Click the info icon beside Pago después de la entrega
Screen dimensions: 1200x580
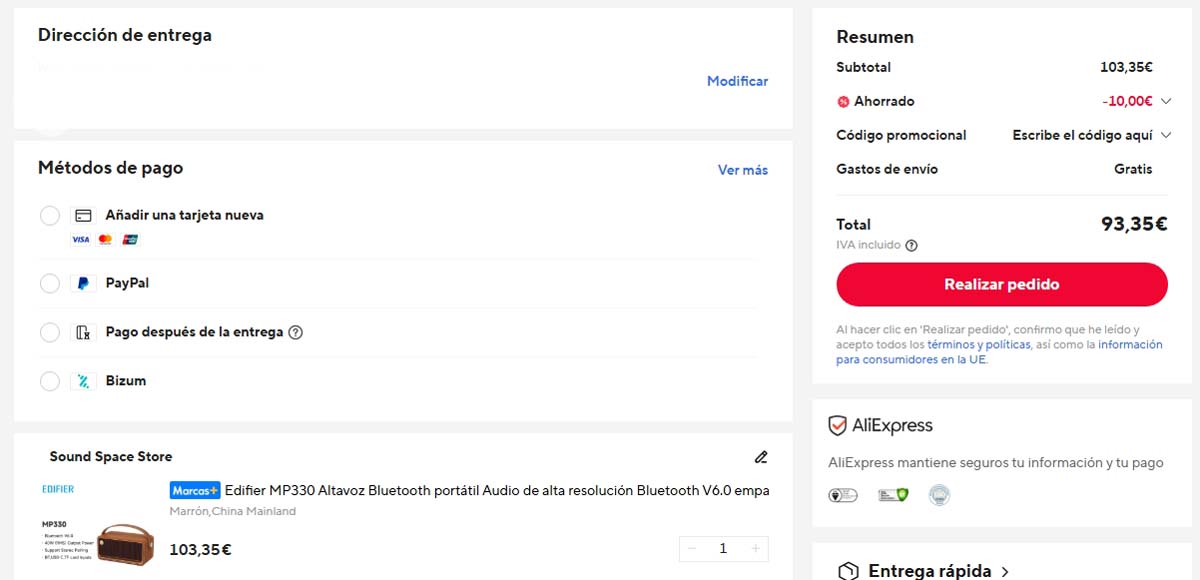point(295,332)
